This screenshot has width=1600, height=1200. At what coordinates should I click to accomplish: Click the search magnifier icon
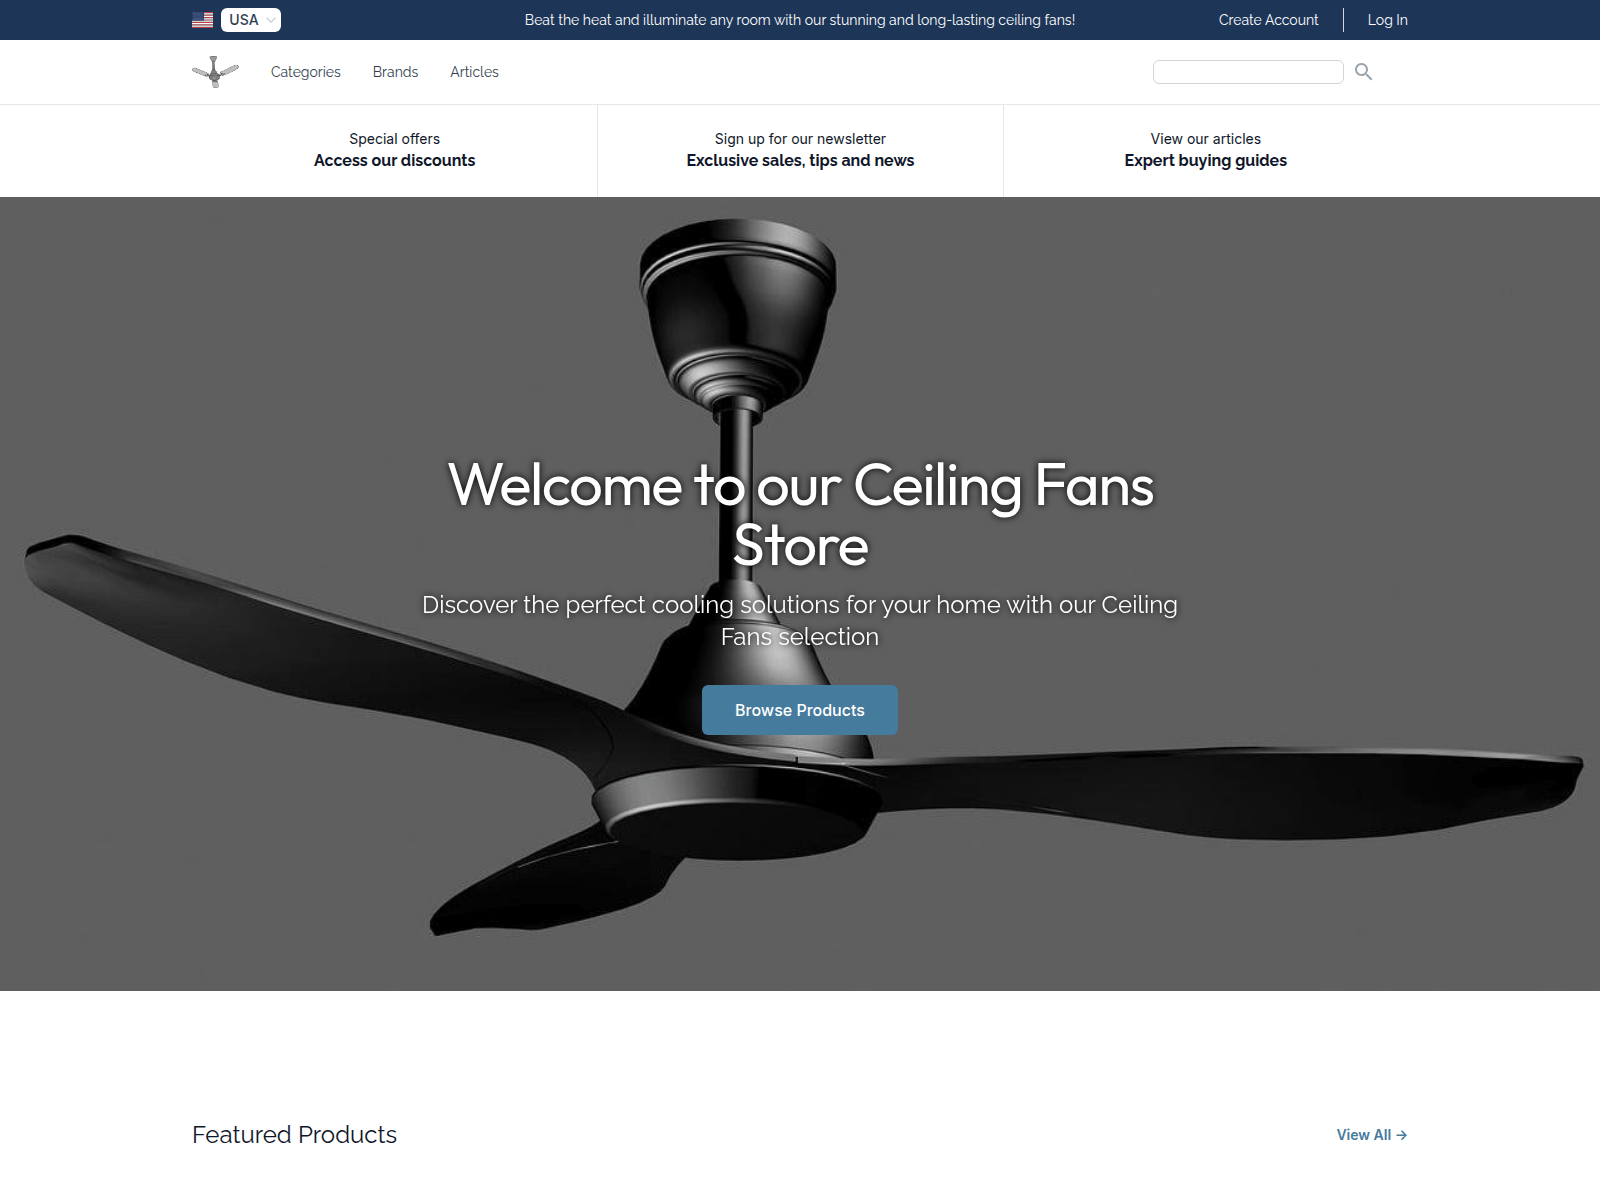1363,71
